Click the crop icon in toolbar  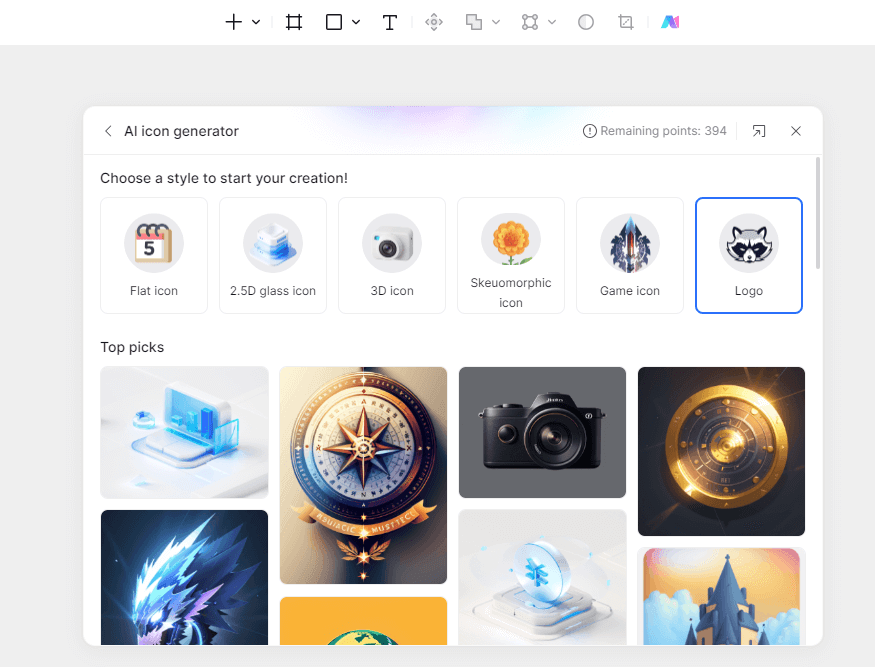[626, 22]
